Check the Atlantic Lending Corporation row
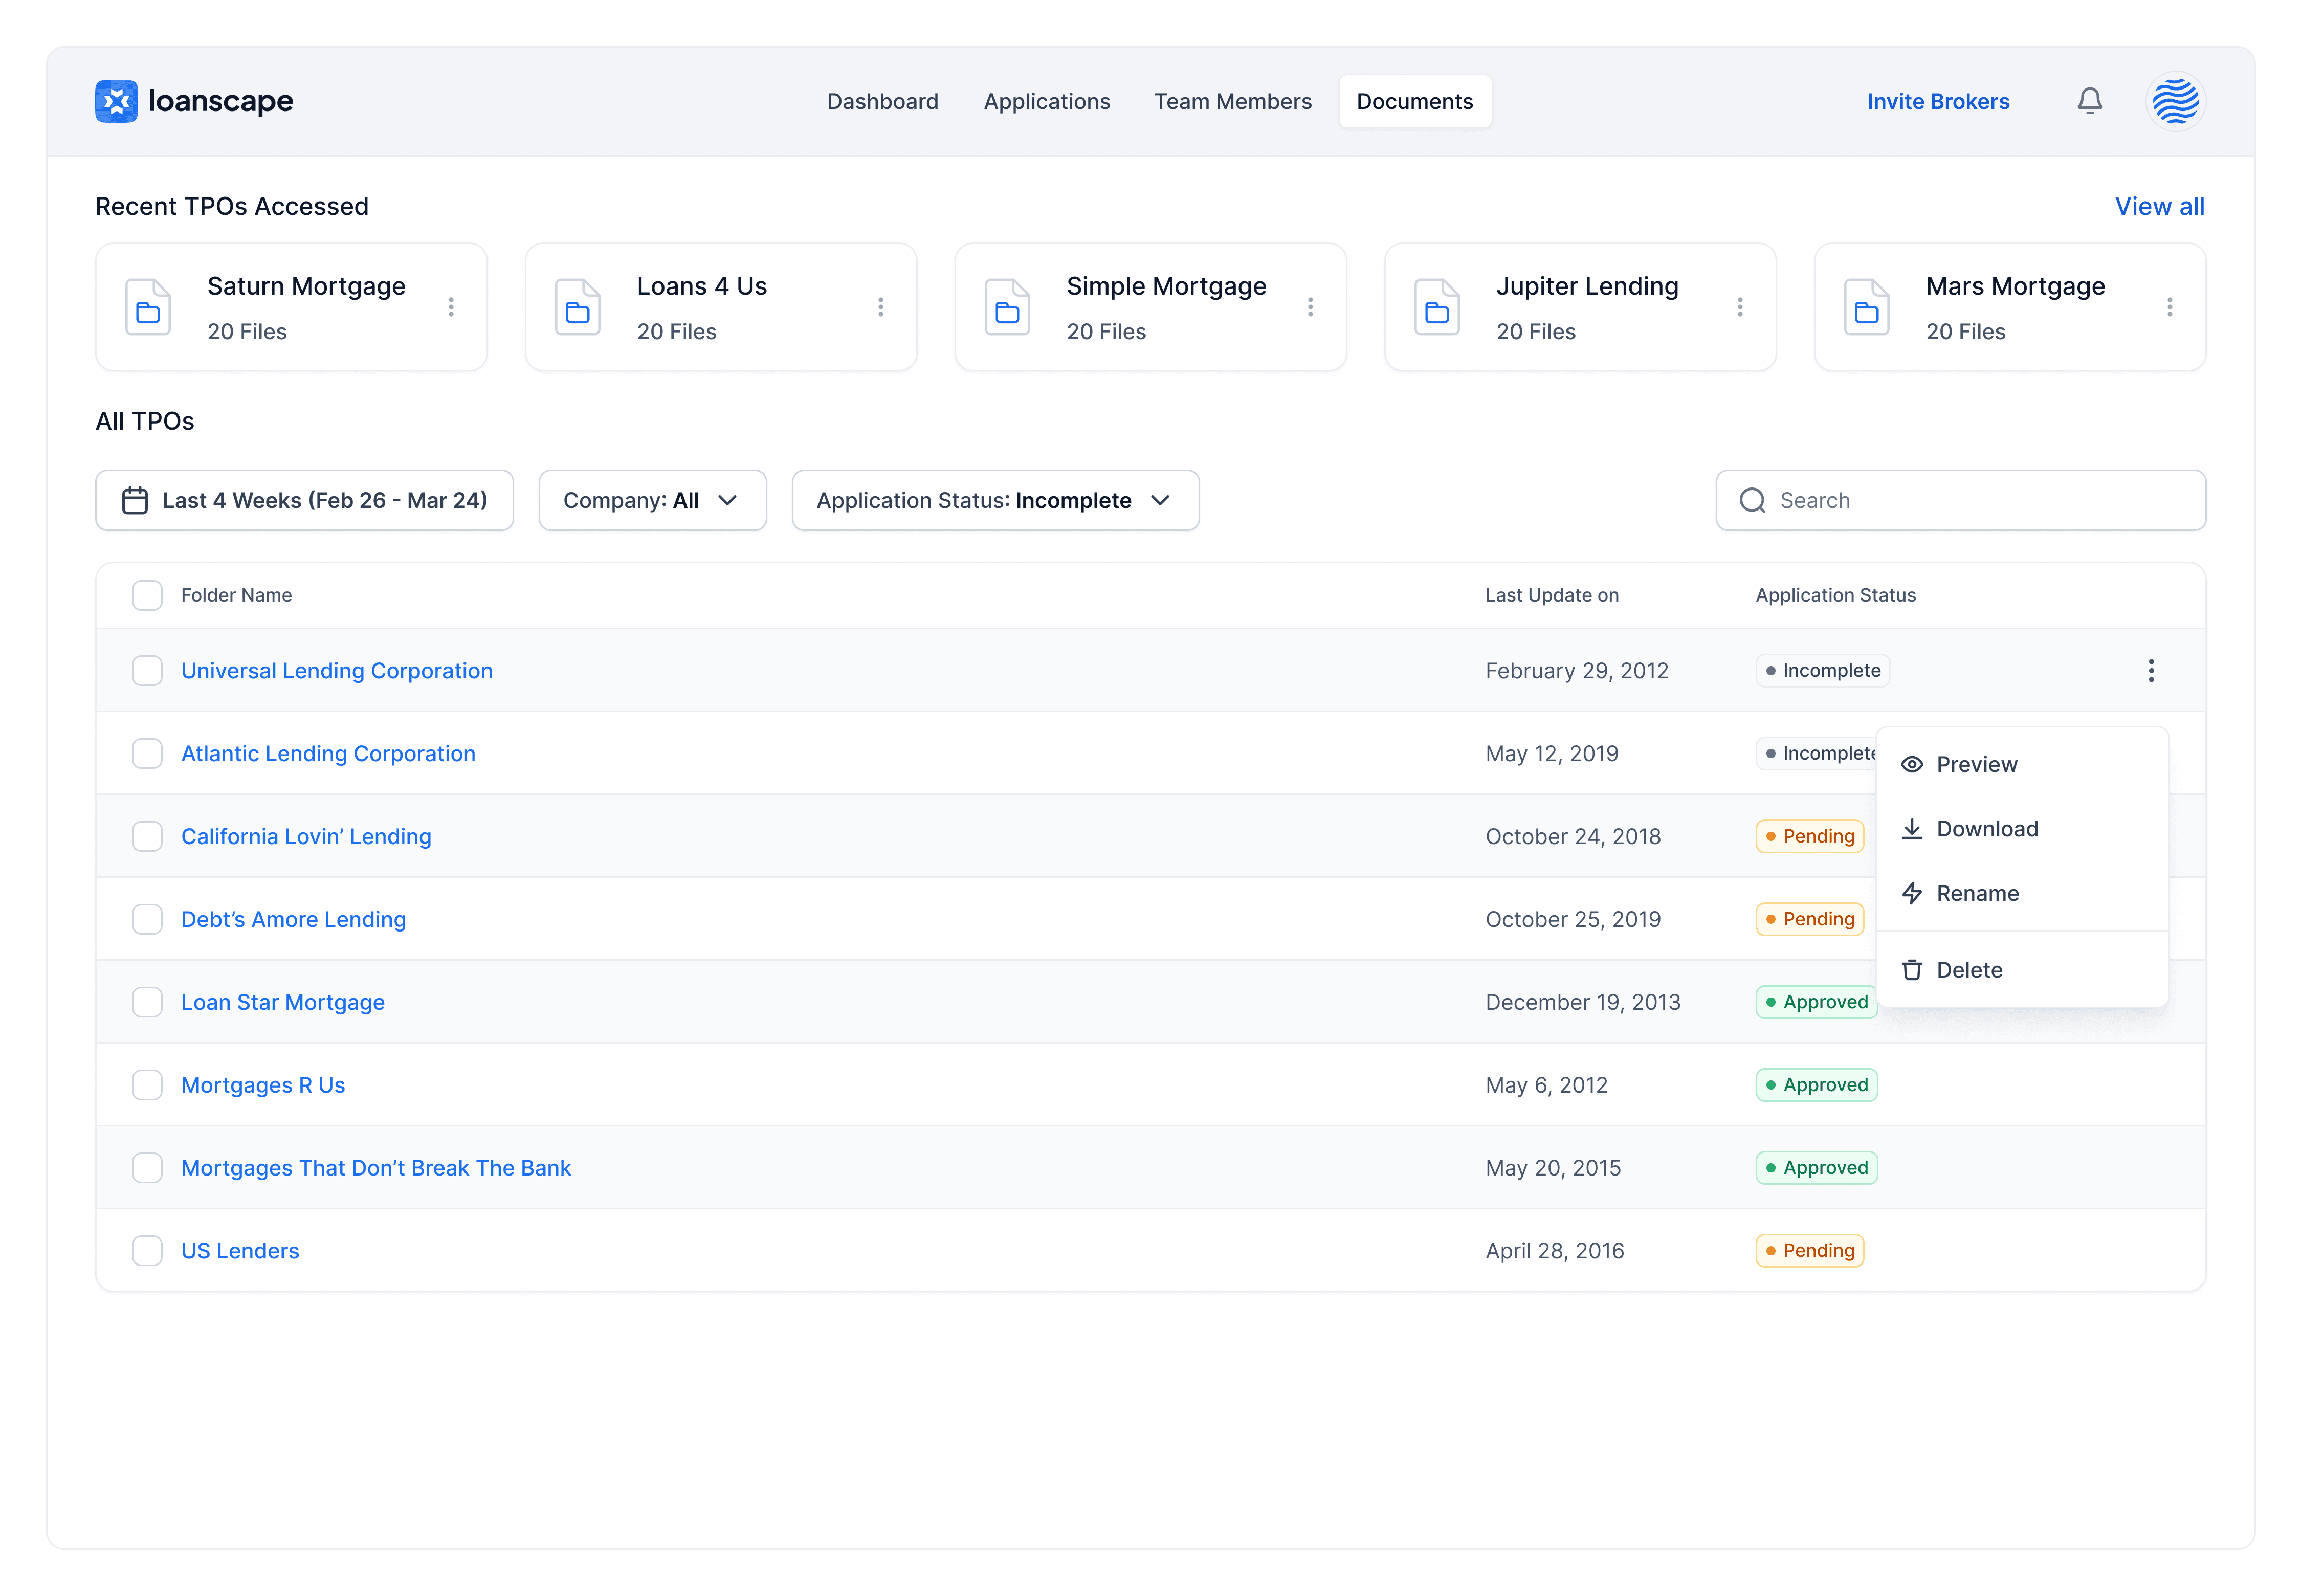This screenshot has height=1596, width=2302. point(147,753)
